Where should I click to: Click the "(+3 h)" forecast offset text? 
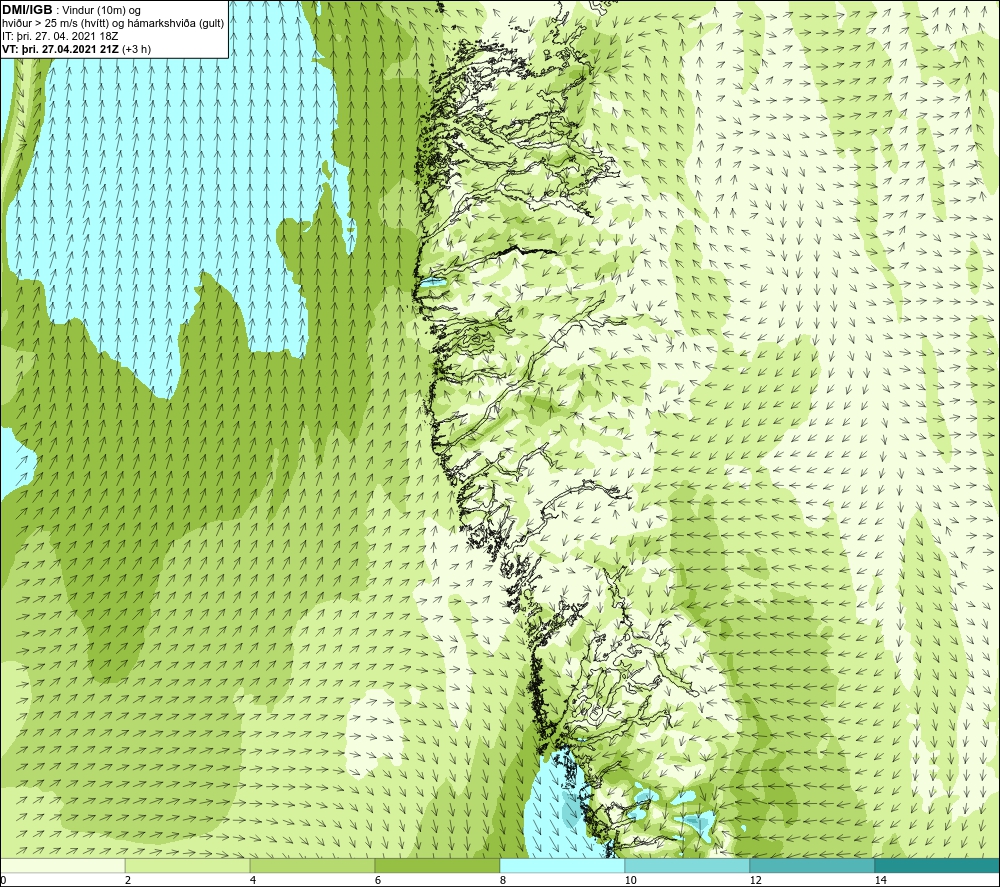click(x=136, y=49)
